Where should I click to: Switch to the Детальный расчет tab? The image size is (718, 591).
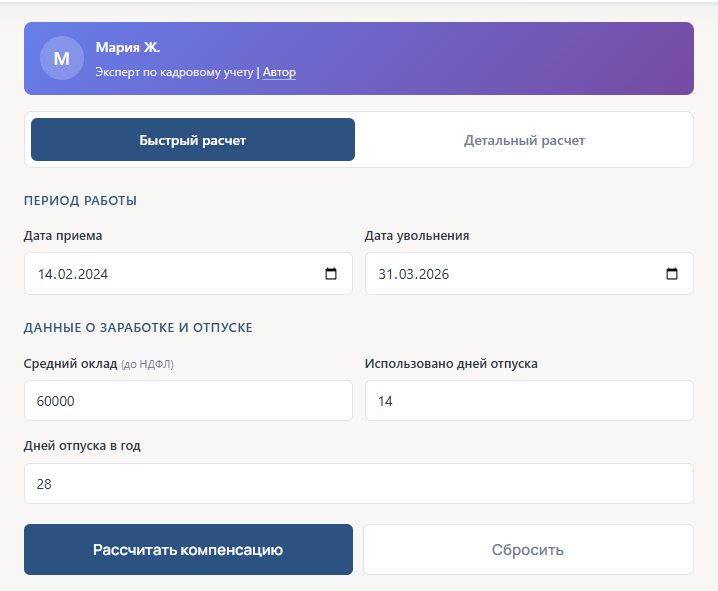(x=524, y=140)
